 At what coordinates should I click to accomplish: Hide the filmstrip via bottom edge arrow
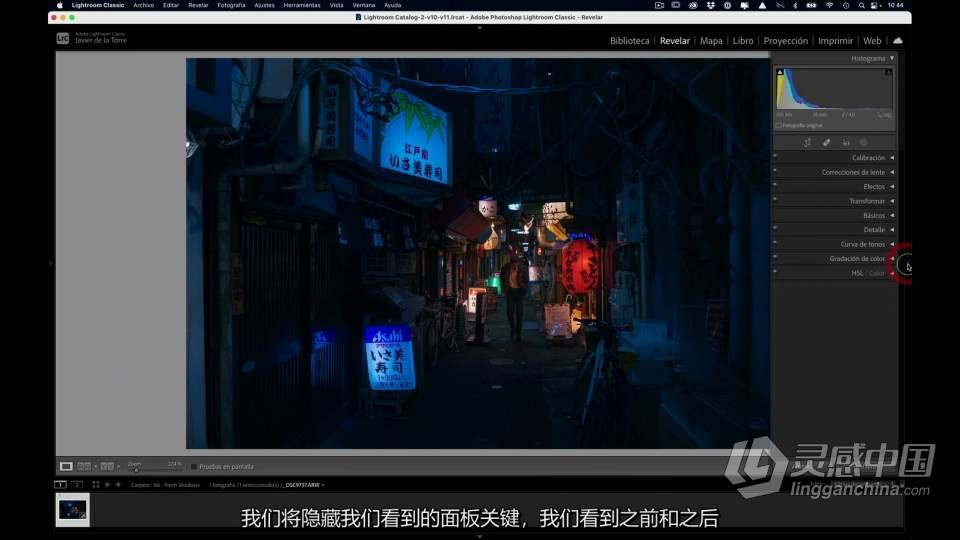(x=479, y=536)
